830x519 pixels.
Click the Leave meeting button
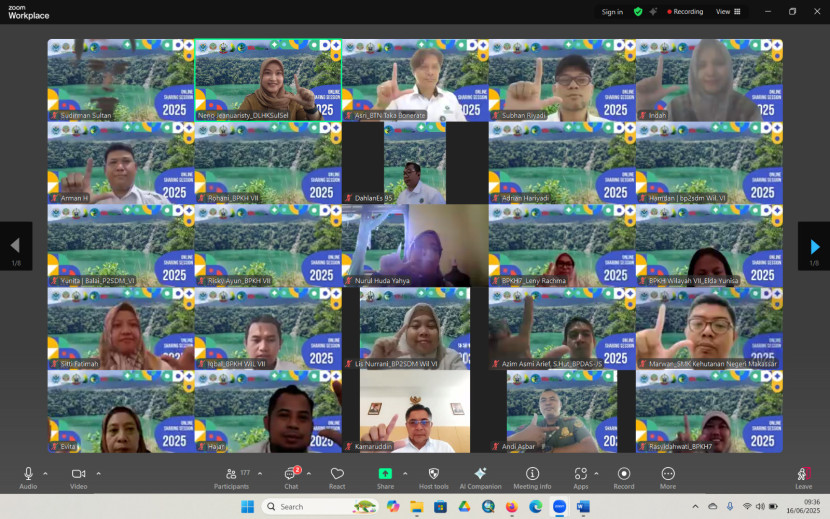click(x=803, y=477)
